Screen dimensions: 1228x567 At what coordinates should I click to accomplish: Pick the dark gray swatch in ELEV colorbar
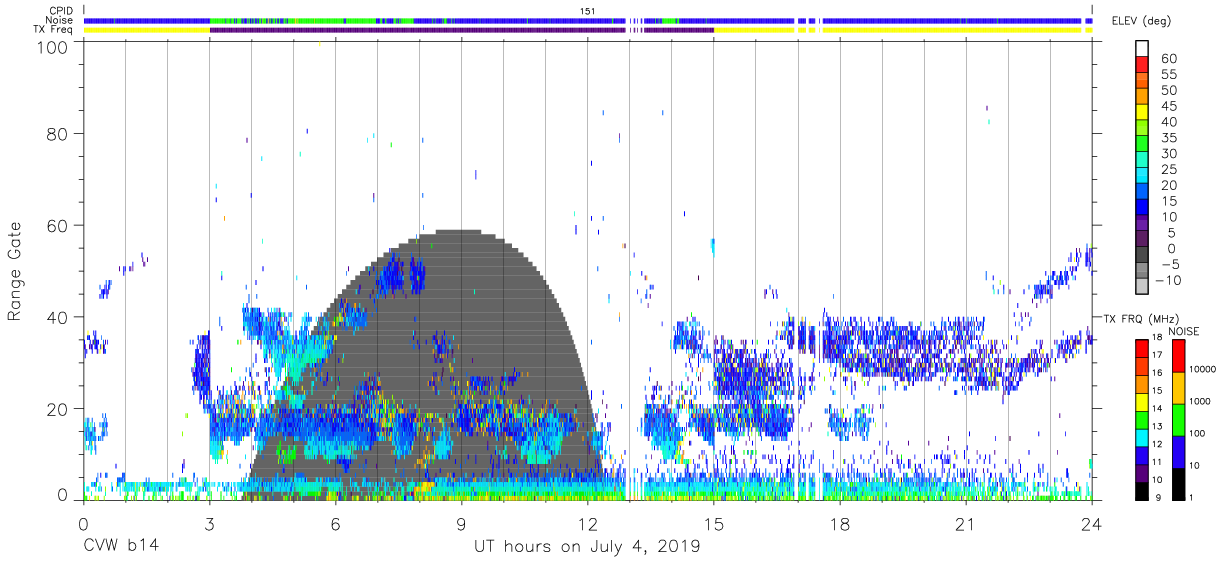coord(1143,256)
